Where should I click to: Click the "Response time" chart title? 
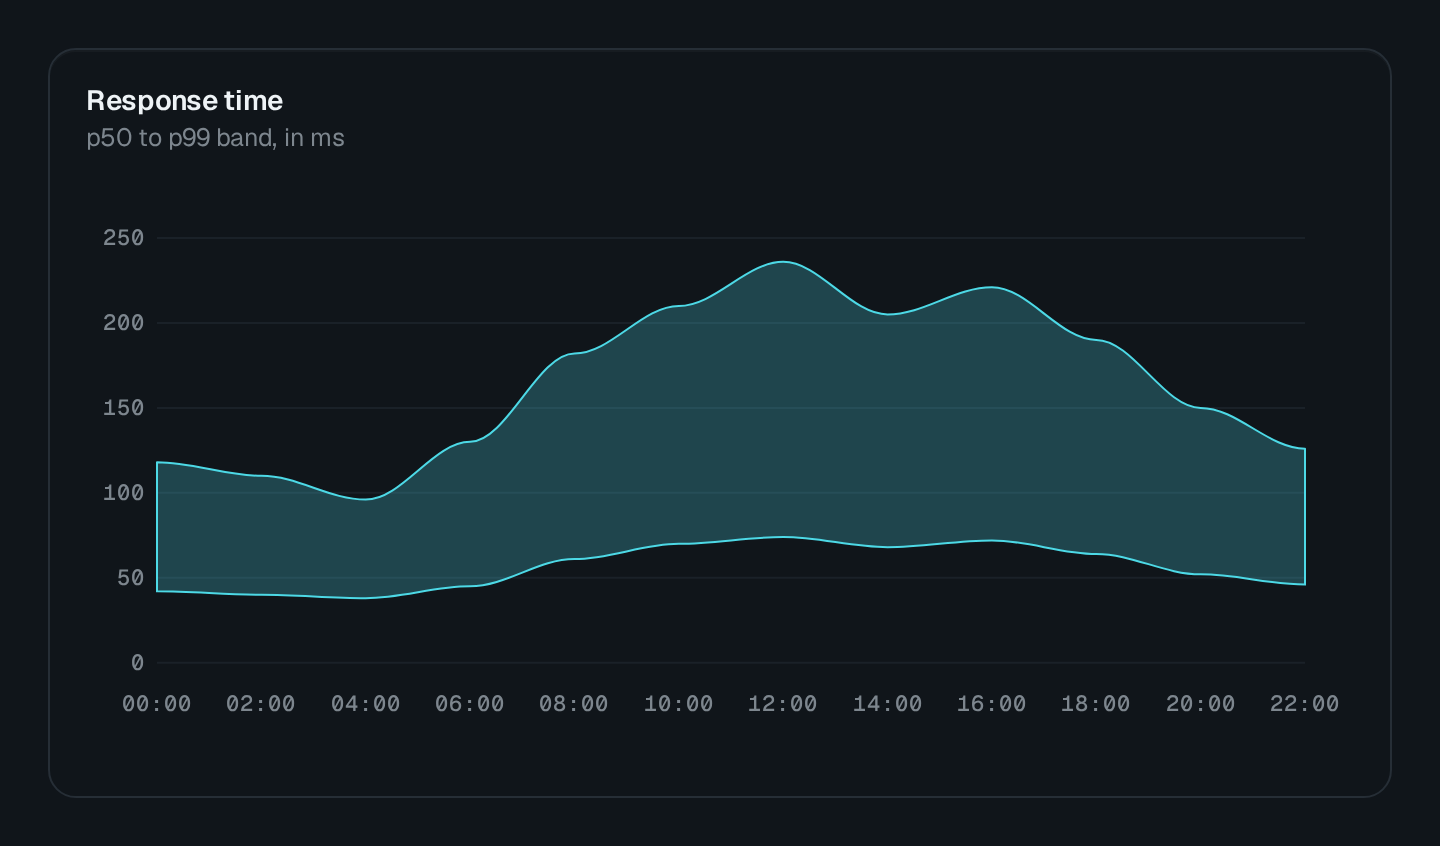point(185,101)
